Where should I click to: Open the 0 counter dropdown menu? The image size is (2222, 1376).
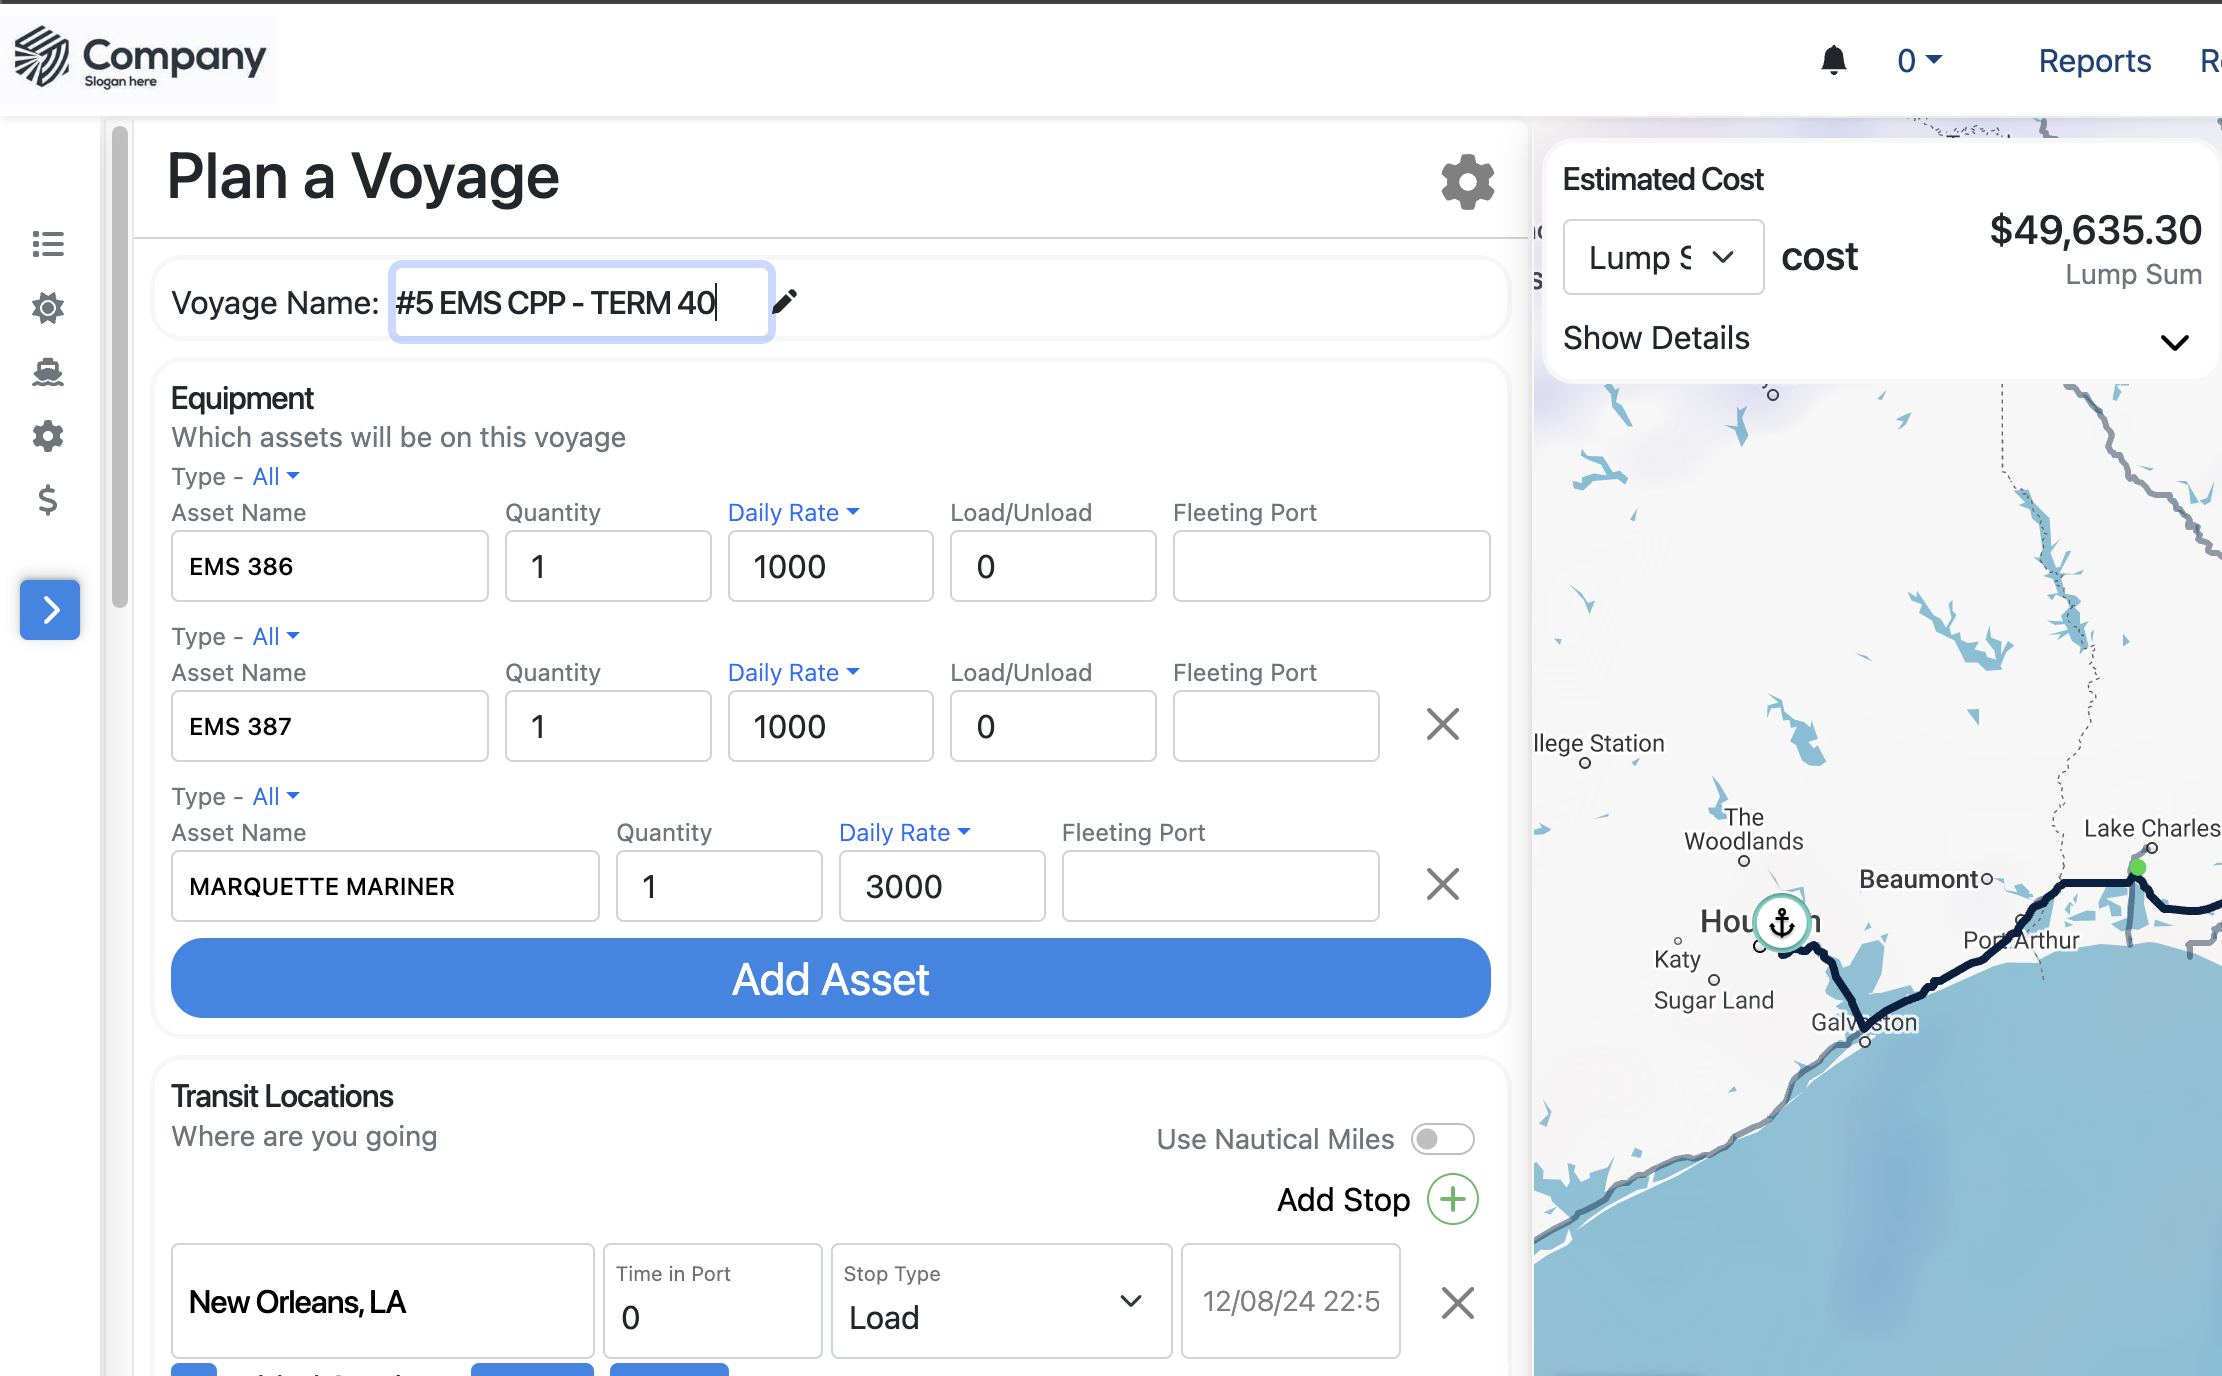point(1919,61)
